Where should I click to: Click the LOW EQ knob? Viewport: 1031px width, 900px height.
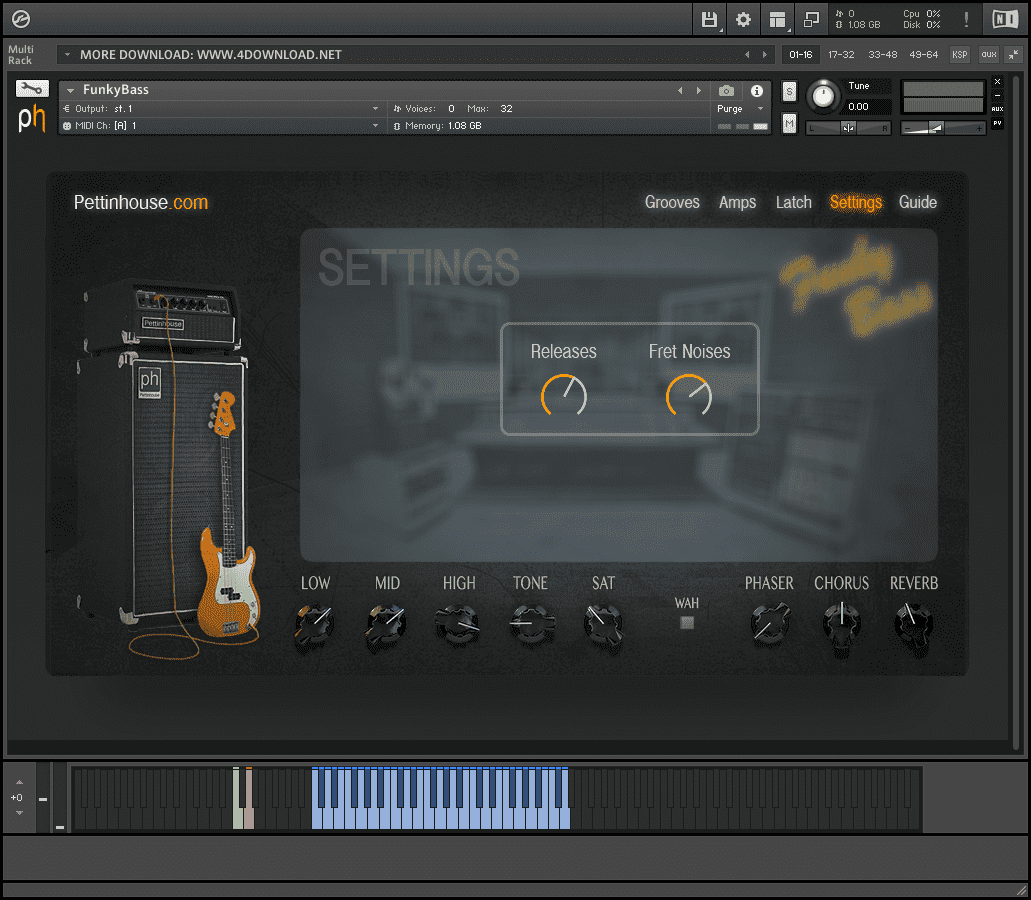[314, 623]
